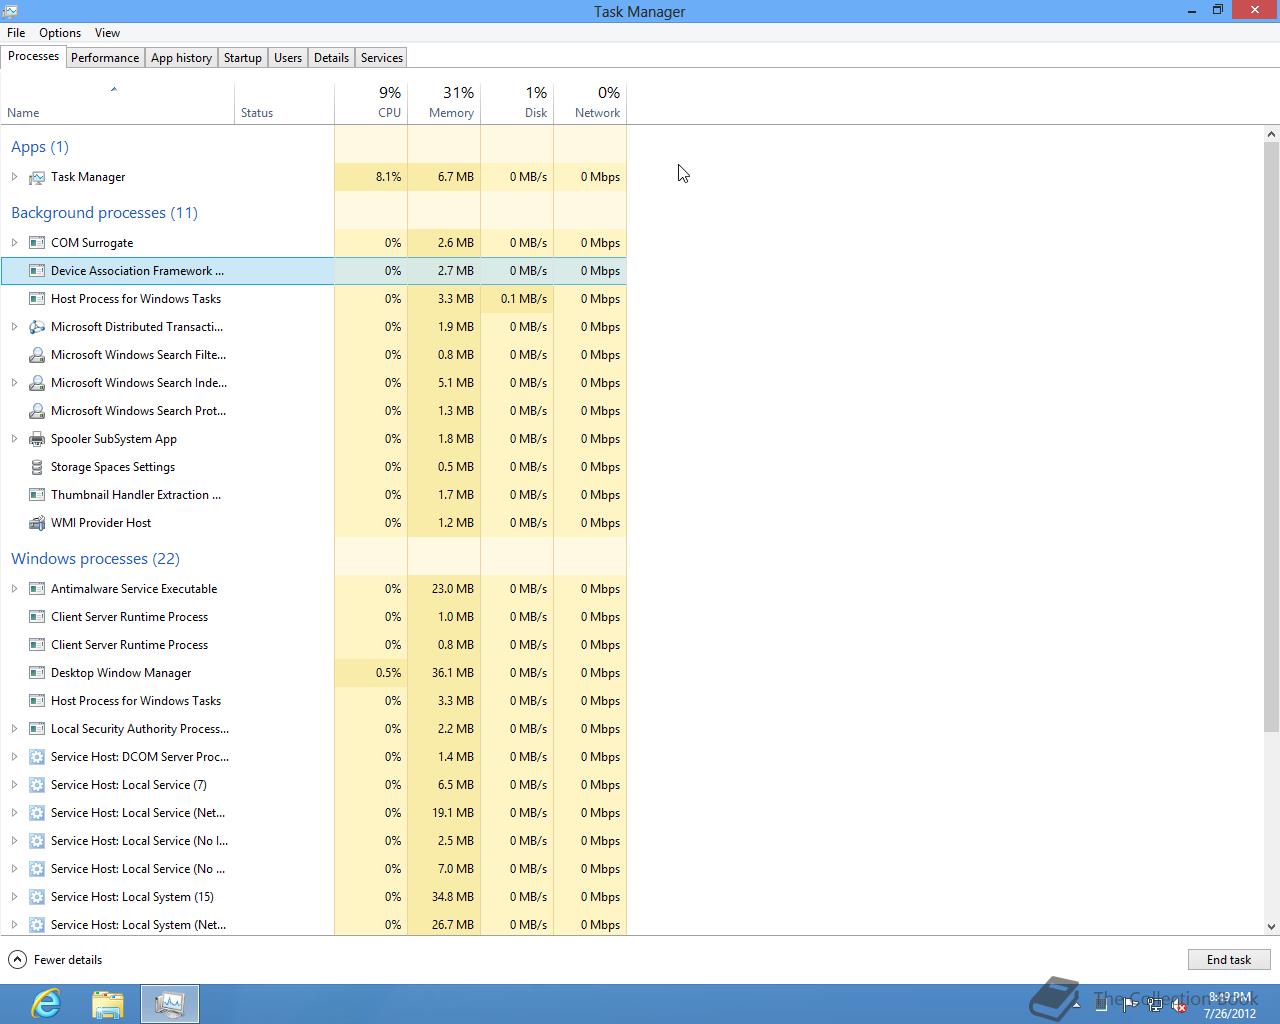Image resolution: width=1280 pixels, height=1024 pixels.
Task: Click the Task Manager taskbar button
Action: [170, 1003]
